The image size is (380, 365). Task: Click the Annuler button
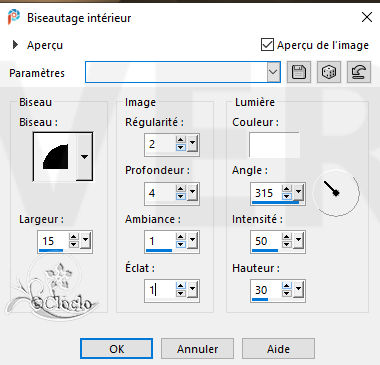pyautogui.click(x=197, y=349)
